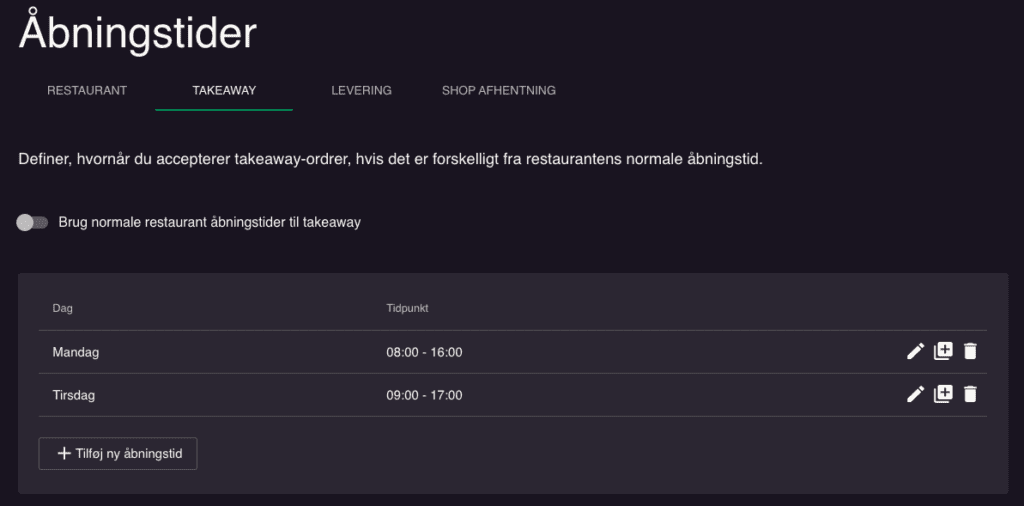
Task: Edit the Tirsdag opening time
Action: tap(916, 394)
